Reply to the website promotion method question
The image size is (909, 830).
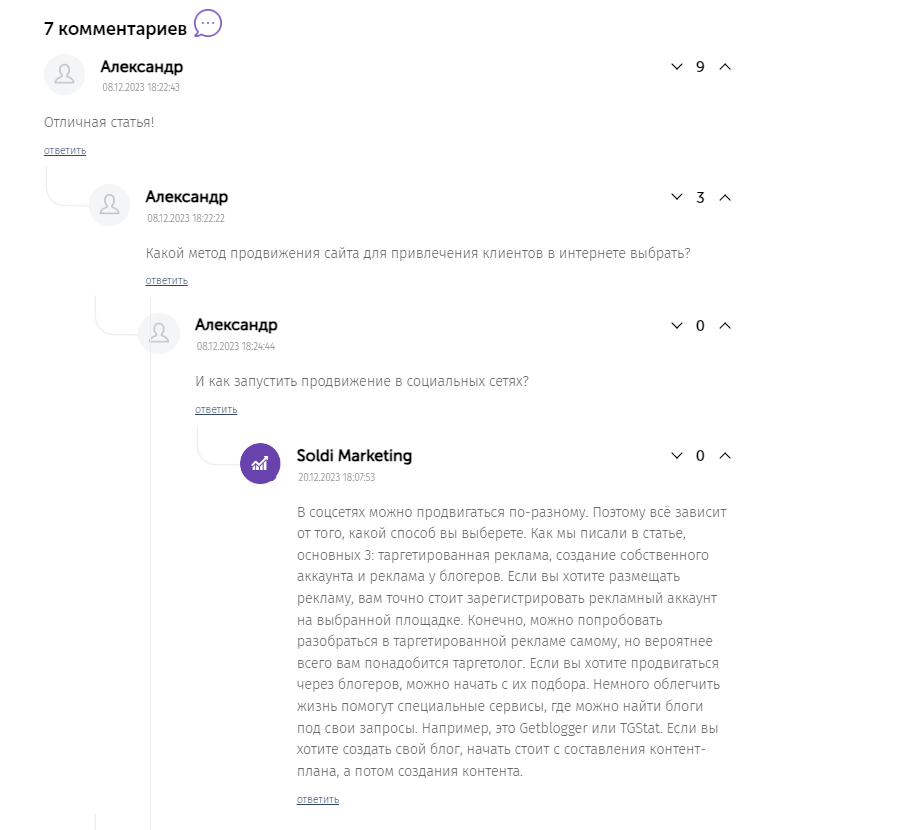tap(166, 281)
